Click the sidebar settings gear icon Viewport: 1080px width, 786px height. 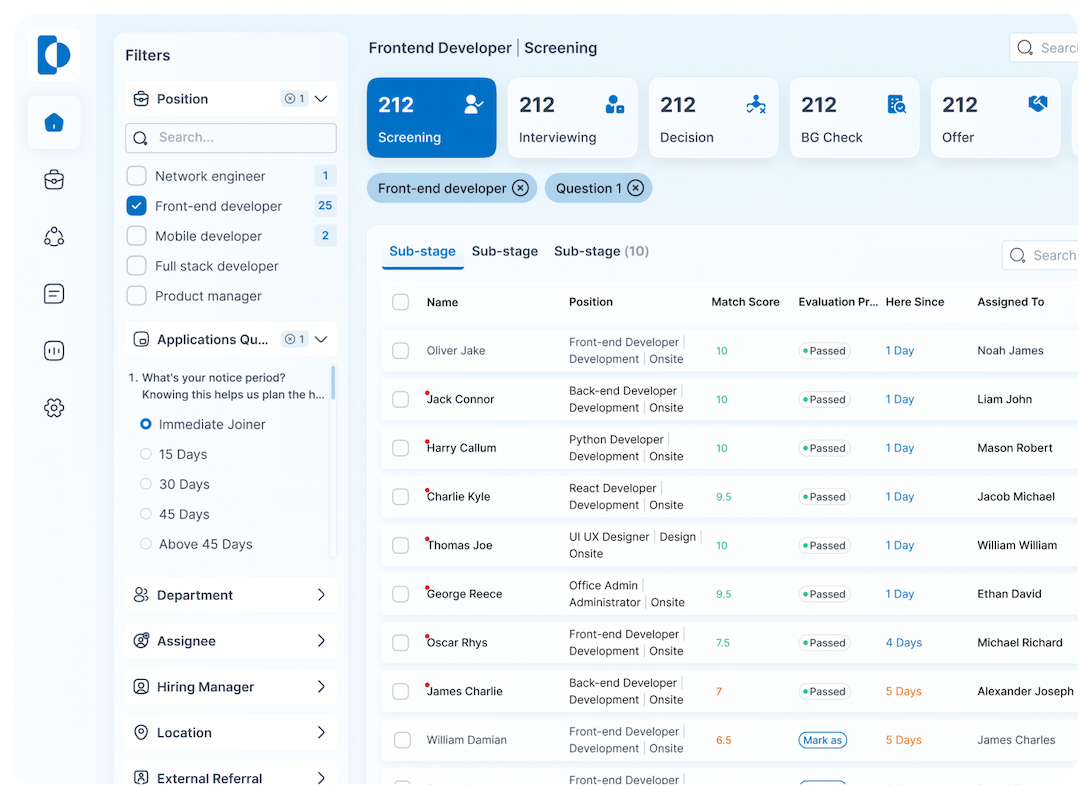pyautogui.click(x=54, y=408)
